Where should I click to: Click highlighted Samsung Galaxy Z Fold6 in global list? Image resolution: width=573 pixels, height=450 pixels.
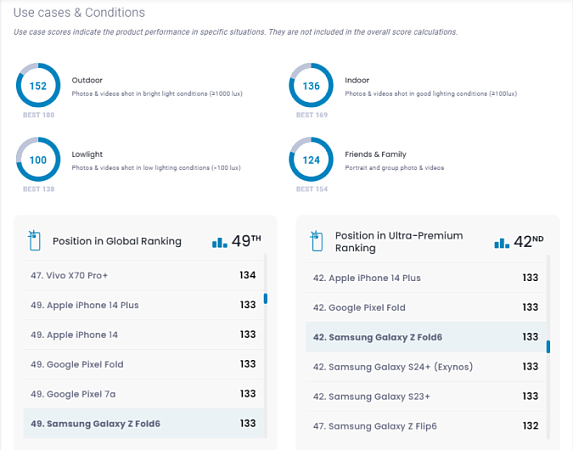143,423
